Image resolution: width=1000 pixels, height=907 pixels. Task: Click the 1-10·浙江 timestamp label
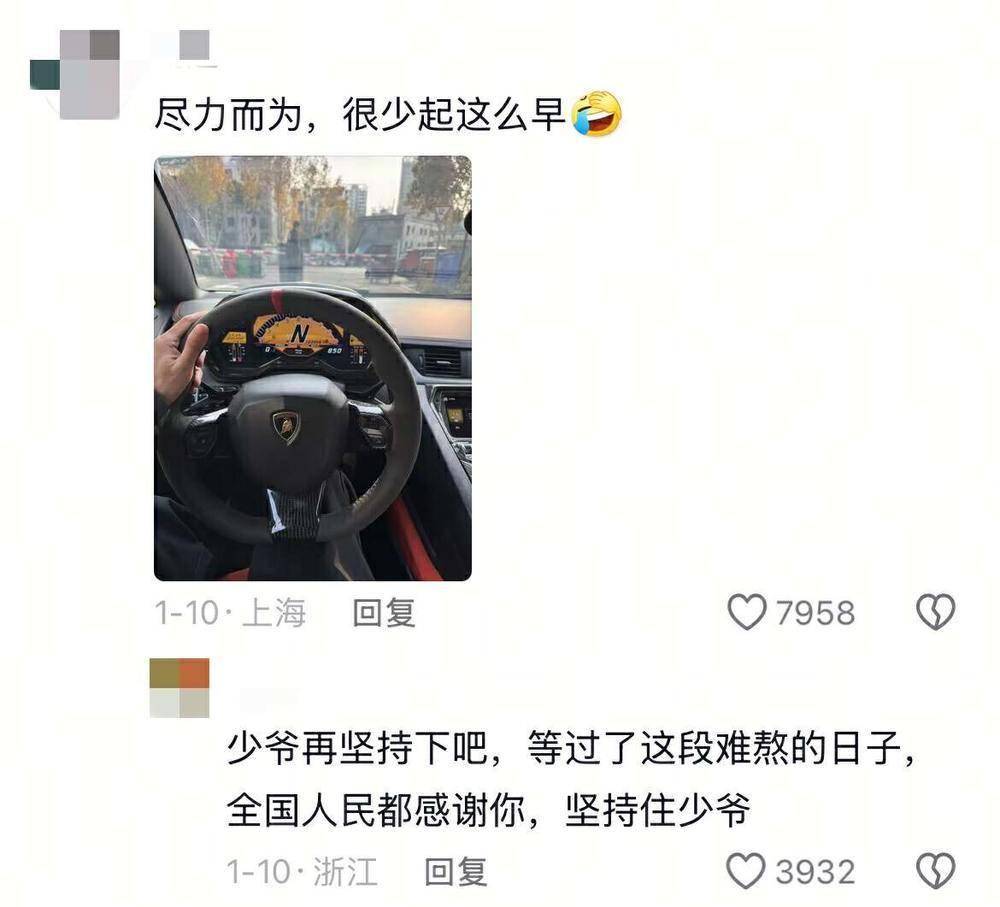(x=303, y=871)
